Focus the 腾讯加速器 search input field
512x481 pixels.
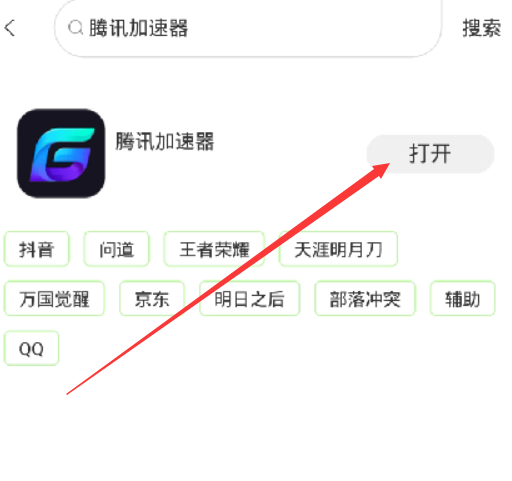(x=248, y=28)
